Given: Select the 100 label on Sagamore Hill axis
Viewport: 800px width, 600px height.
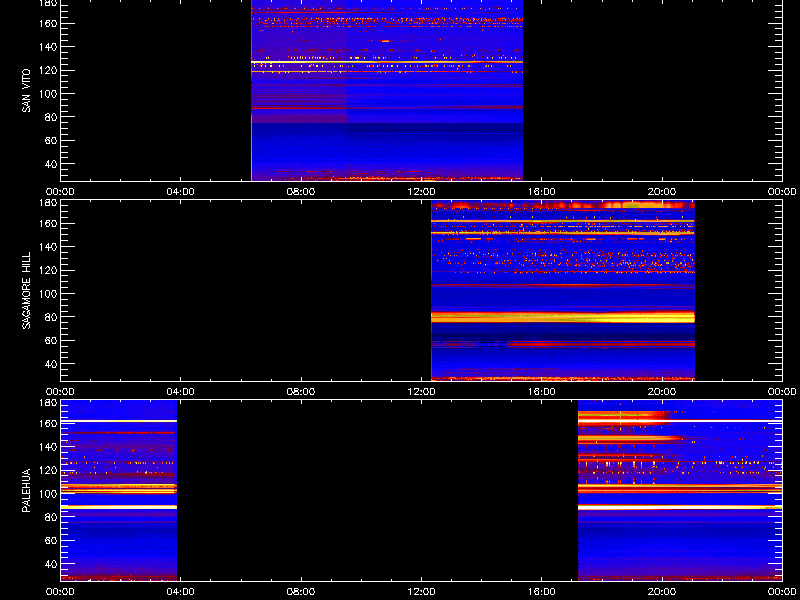Looking at the screenshot, I should 49,294.
